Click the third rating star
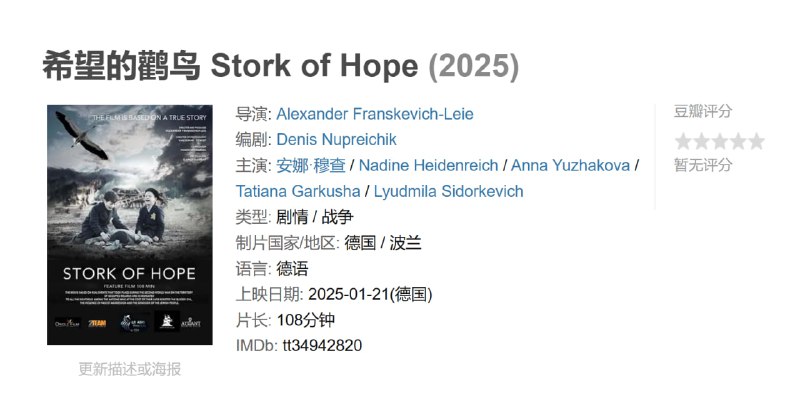 pos(719,141)
